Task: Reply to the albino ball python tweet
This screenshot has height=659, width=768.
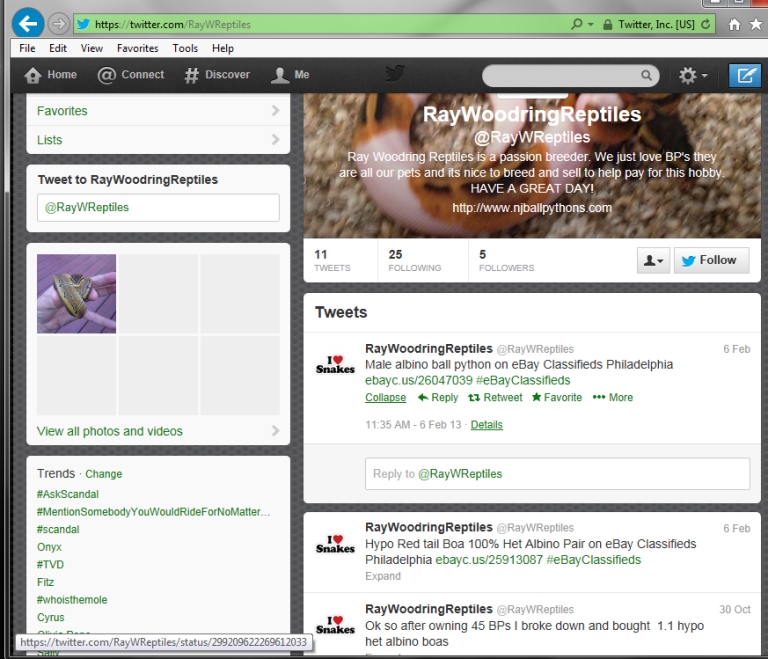Action: pyautogui.click(x=438, y=397)
